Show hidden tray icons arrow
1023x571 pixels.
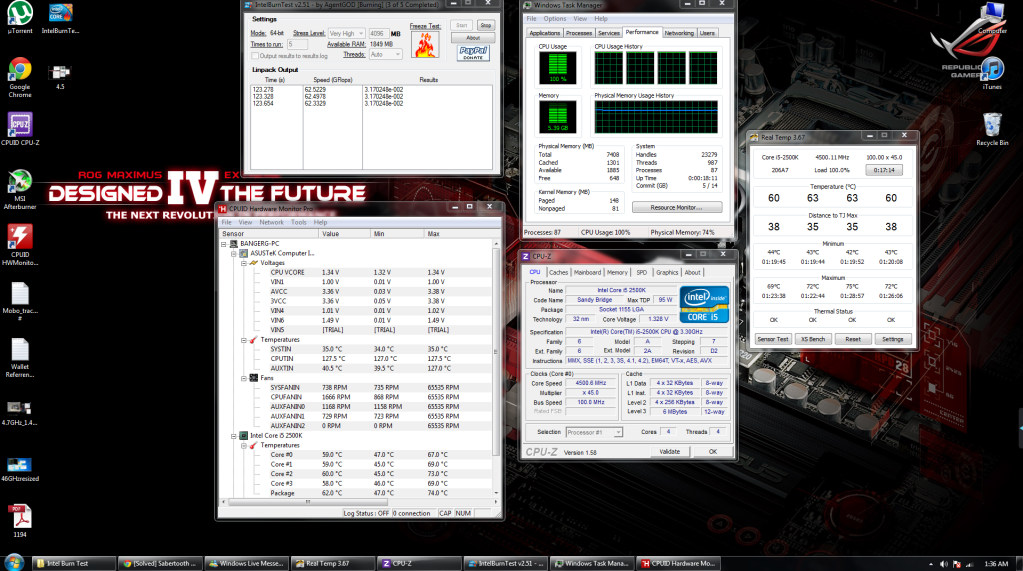930,564
